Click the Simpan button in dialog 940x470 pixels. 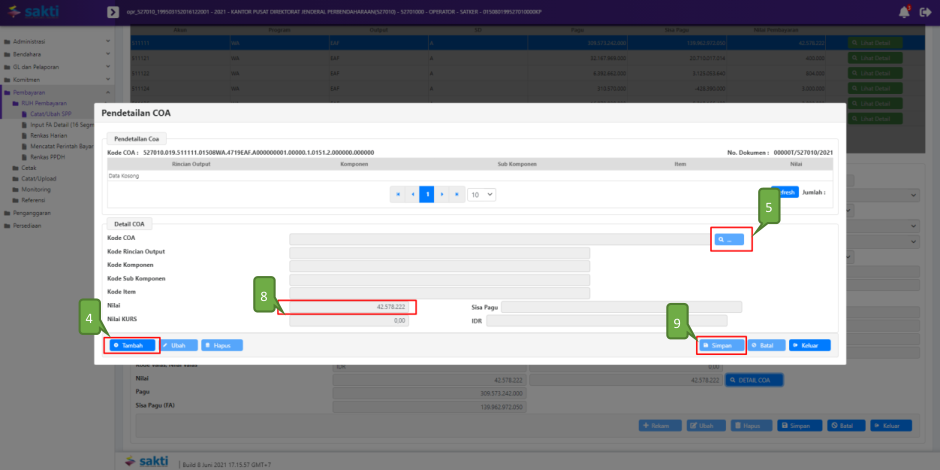(721, 345)
